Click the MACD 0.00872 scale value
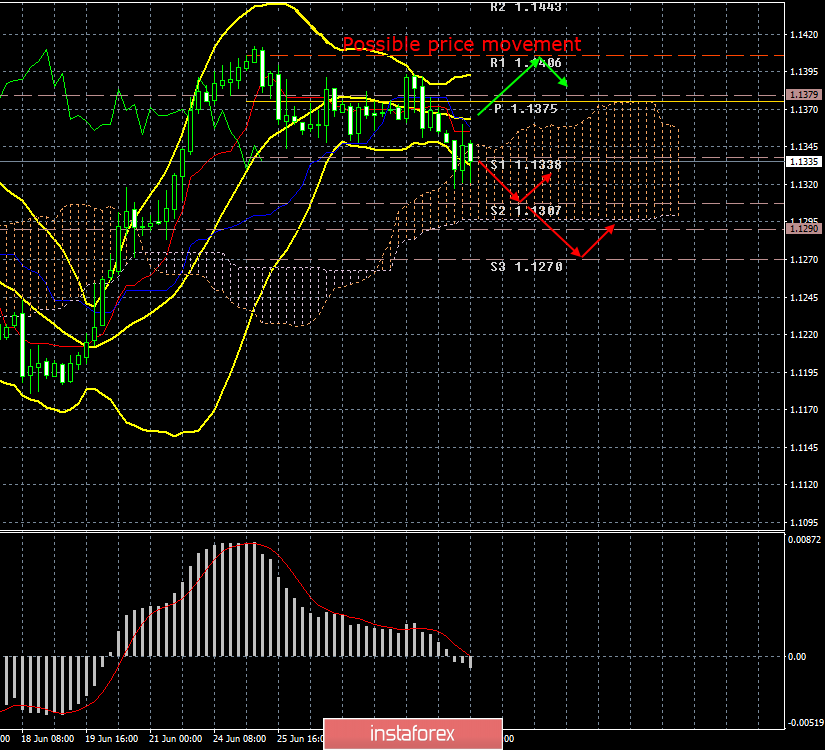Viewport: 825px width, 750px height. tap(804, 539)
